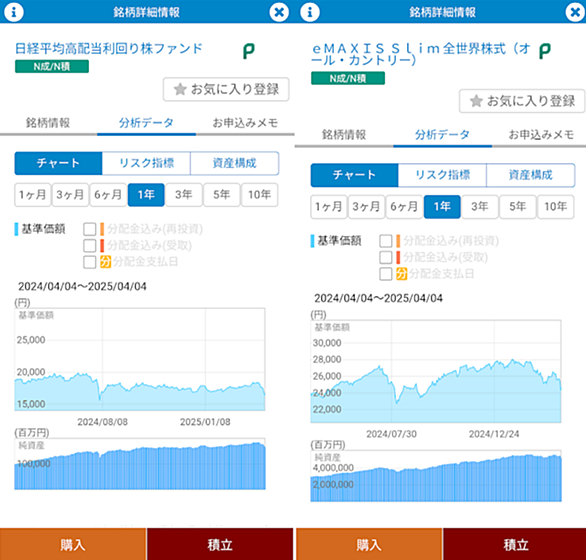Switch to 資産構成 in left panel
The width and height of the screenshot is (586, 560).
[234, 163]
